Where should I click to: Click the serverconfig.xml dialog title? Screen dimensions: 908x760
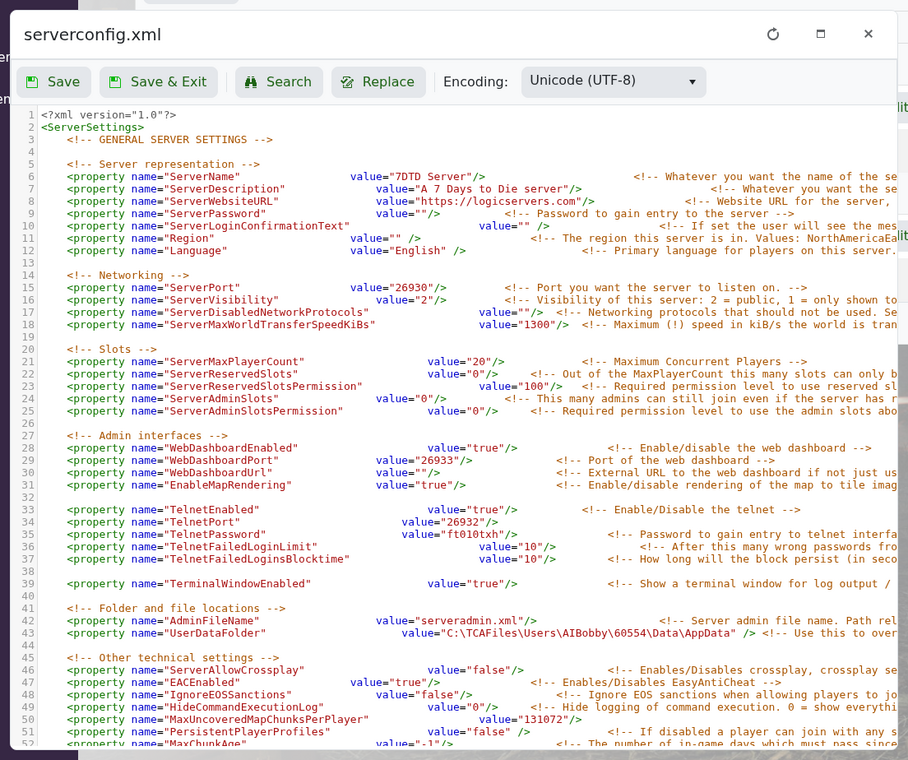click(x=93, y=35)
